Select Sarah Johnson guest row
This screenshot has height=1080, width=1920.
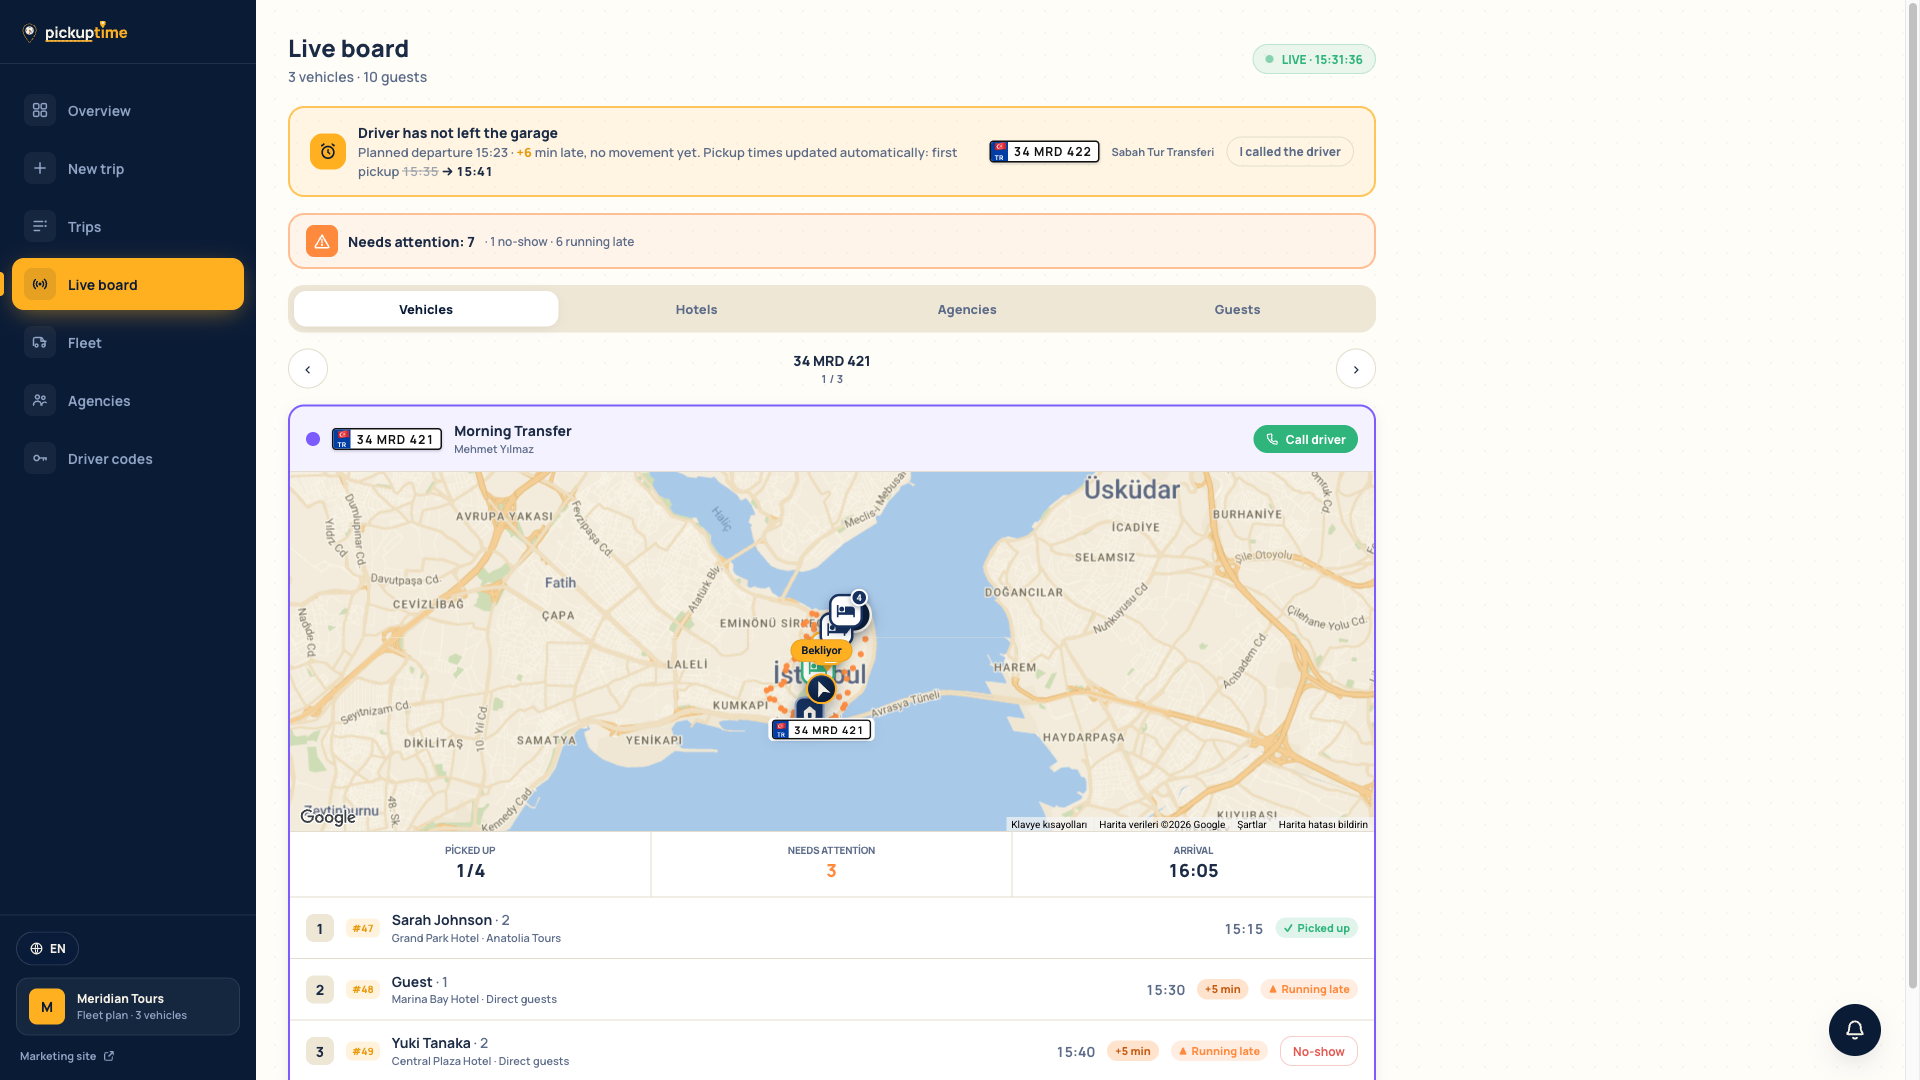coord(832,928)
